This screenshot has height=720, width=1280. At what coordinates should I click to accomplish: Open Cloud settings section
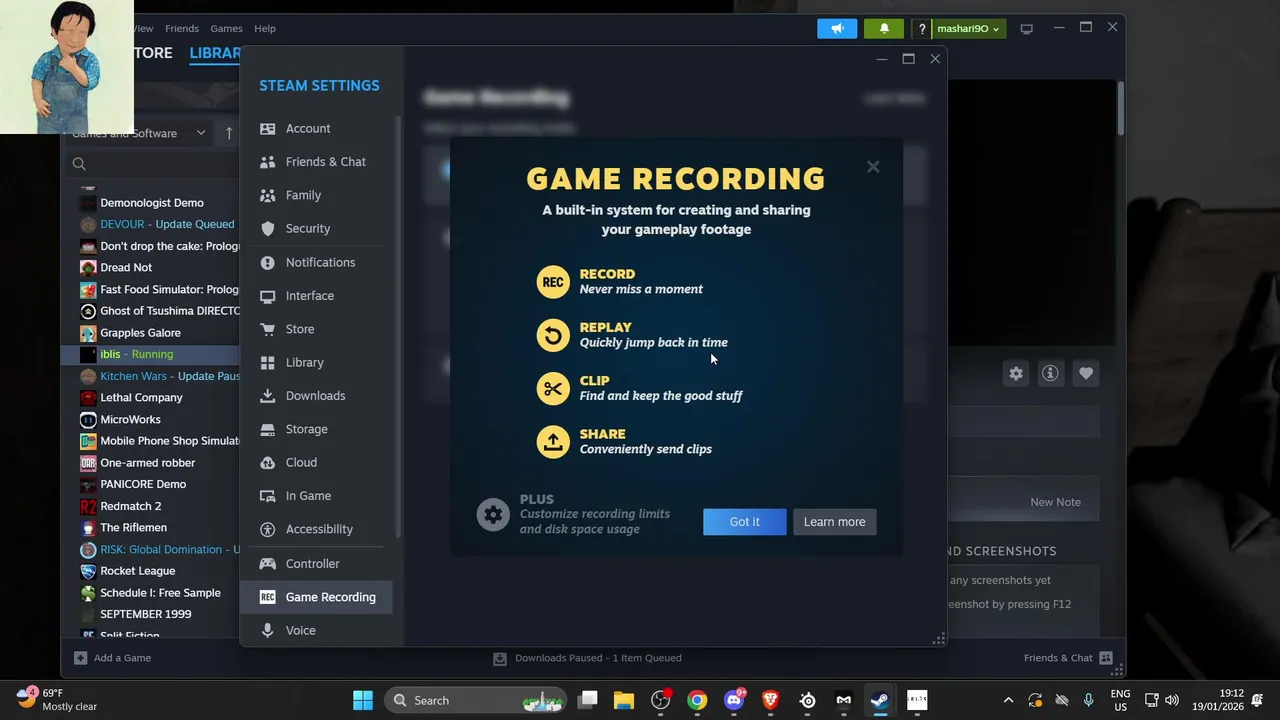[x=315, y=462]
